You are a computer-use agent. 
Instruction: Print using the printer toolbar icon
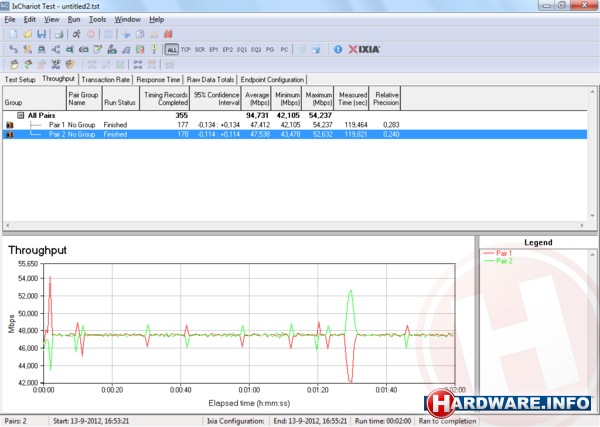[x=59, y=34]
